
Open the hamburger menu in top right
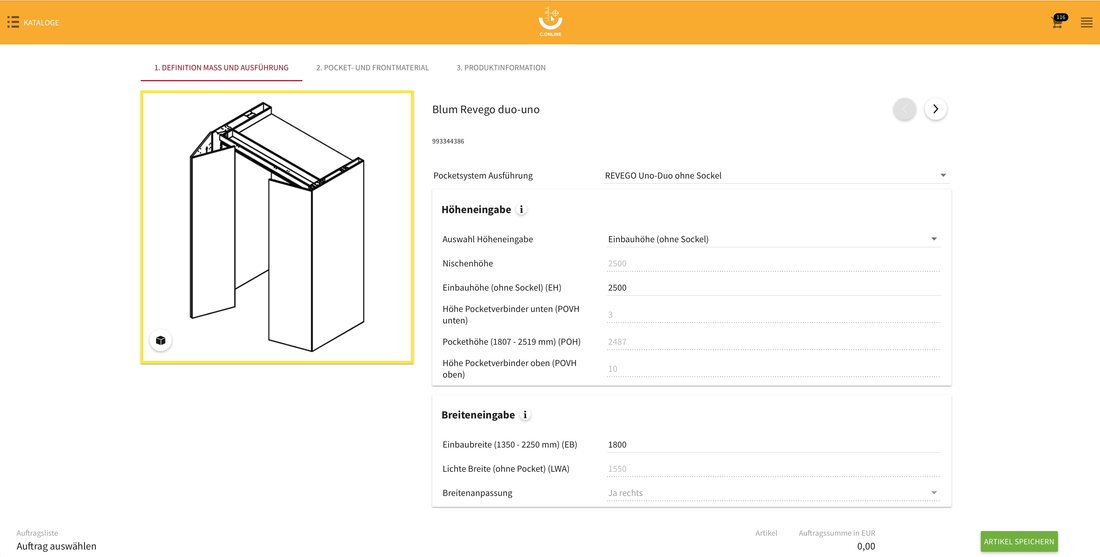pos(1087,22)
